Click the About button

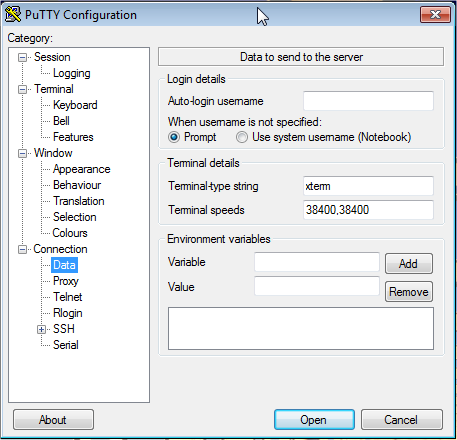[x=53, y=420]
